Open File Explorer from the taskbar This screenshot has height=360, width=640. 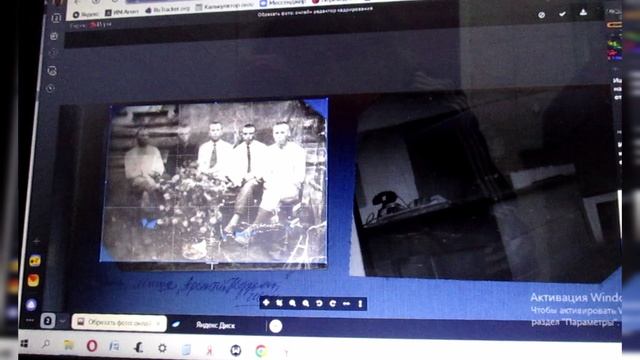pos(69,345)
